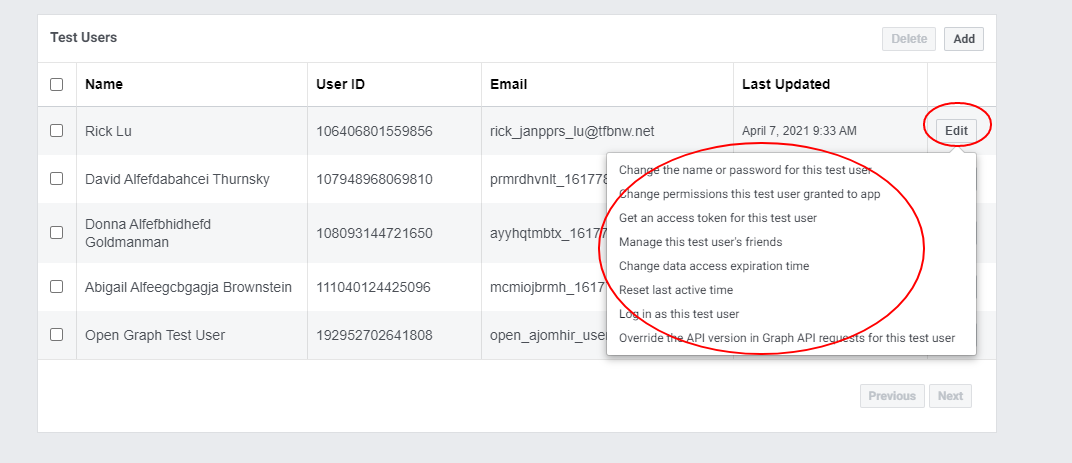Select 'Change data access expiration time'
Viewport: 1072px width, 463px height.
click(714, 266)
